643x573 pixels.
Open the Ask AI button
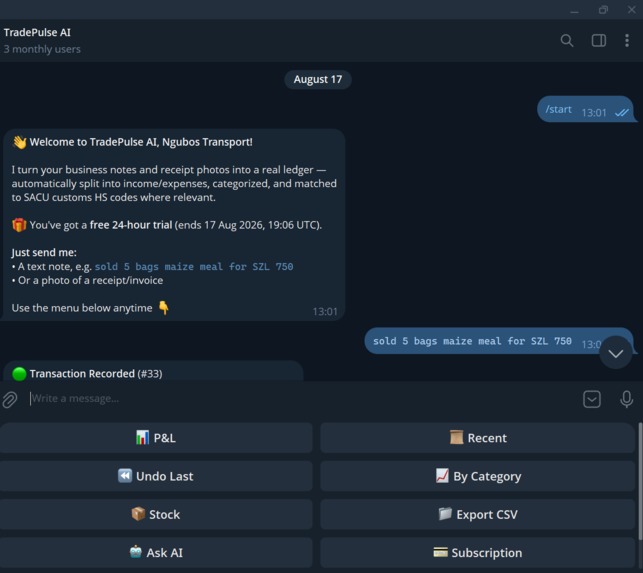coord(156,552)
